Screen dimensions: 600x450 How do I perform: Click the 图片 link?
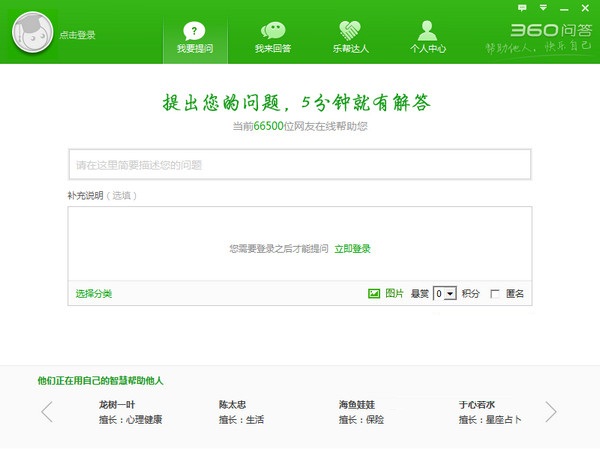[x=395, y=293]
